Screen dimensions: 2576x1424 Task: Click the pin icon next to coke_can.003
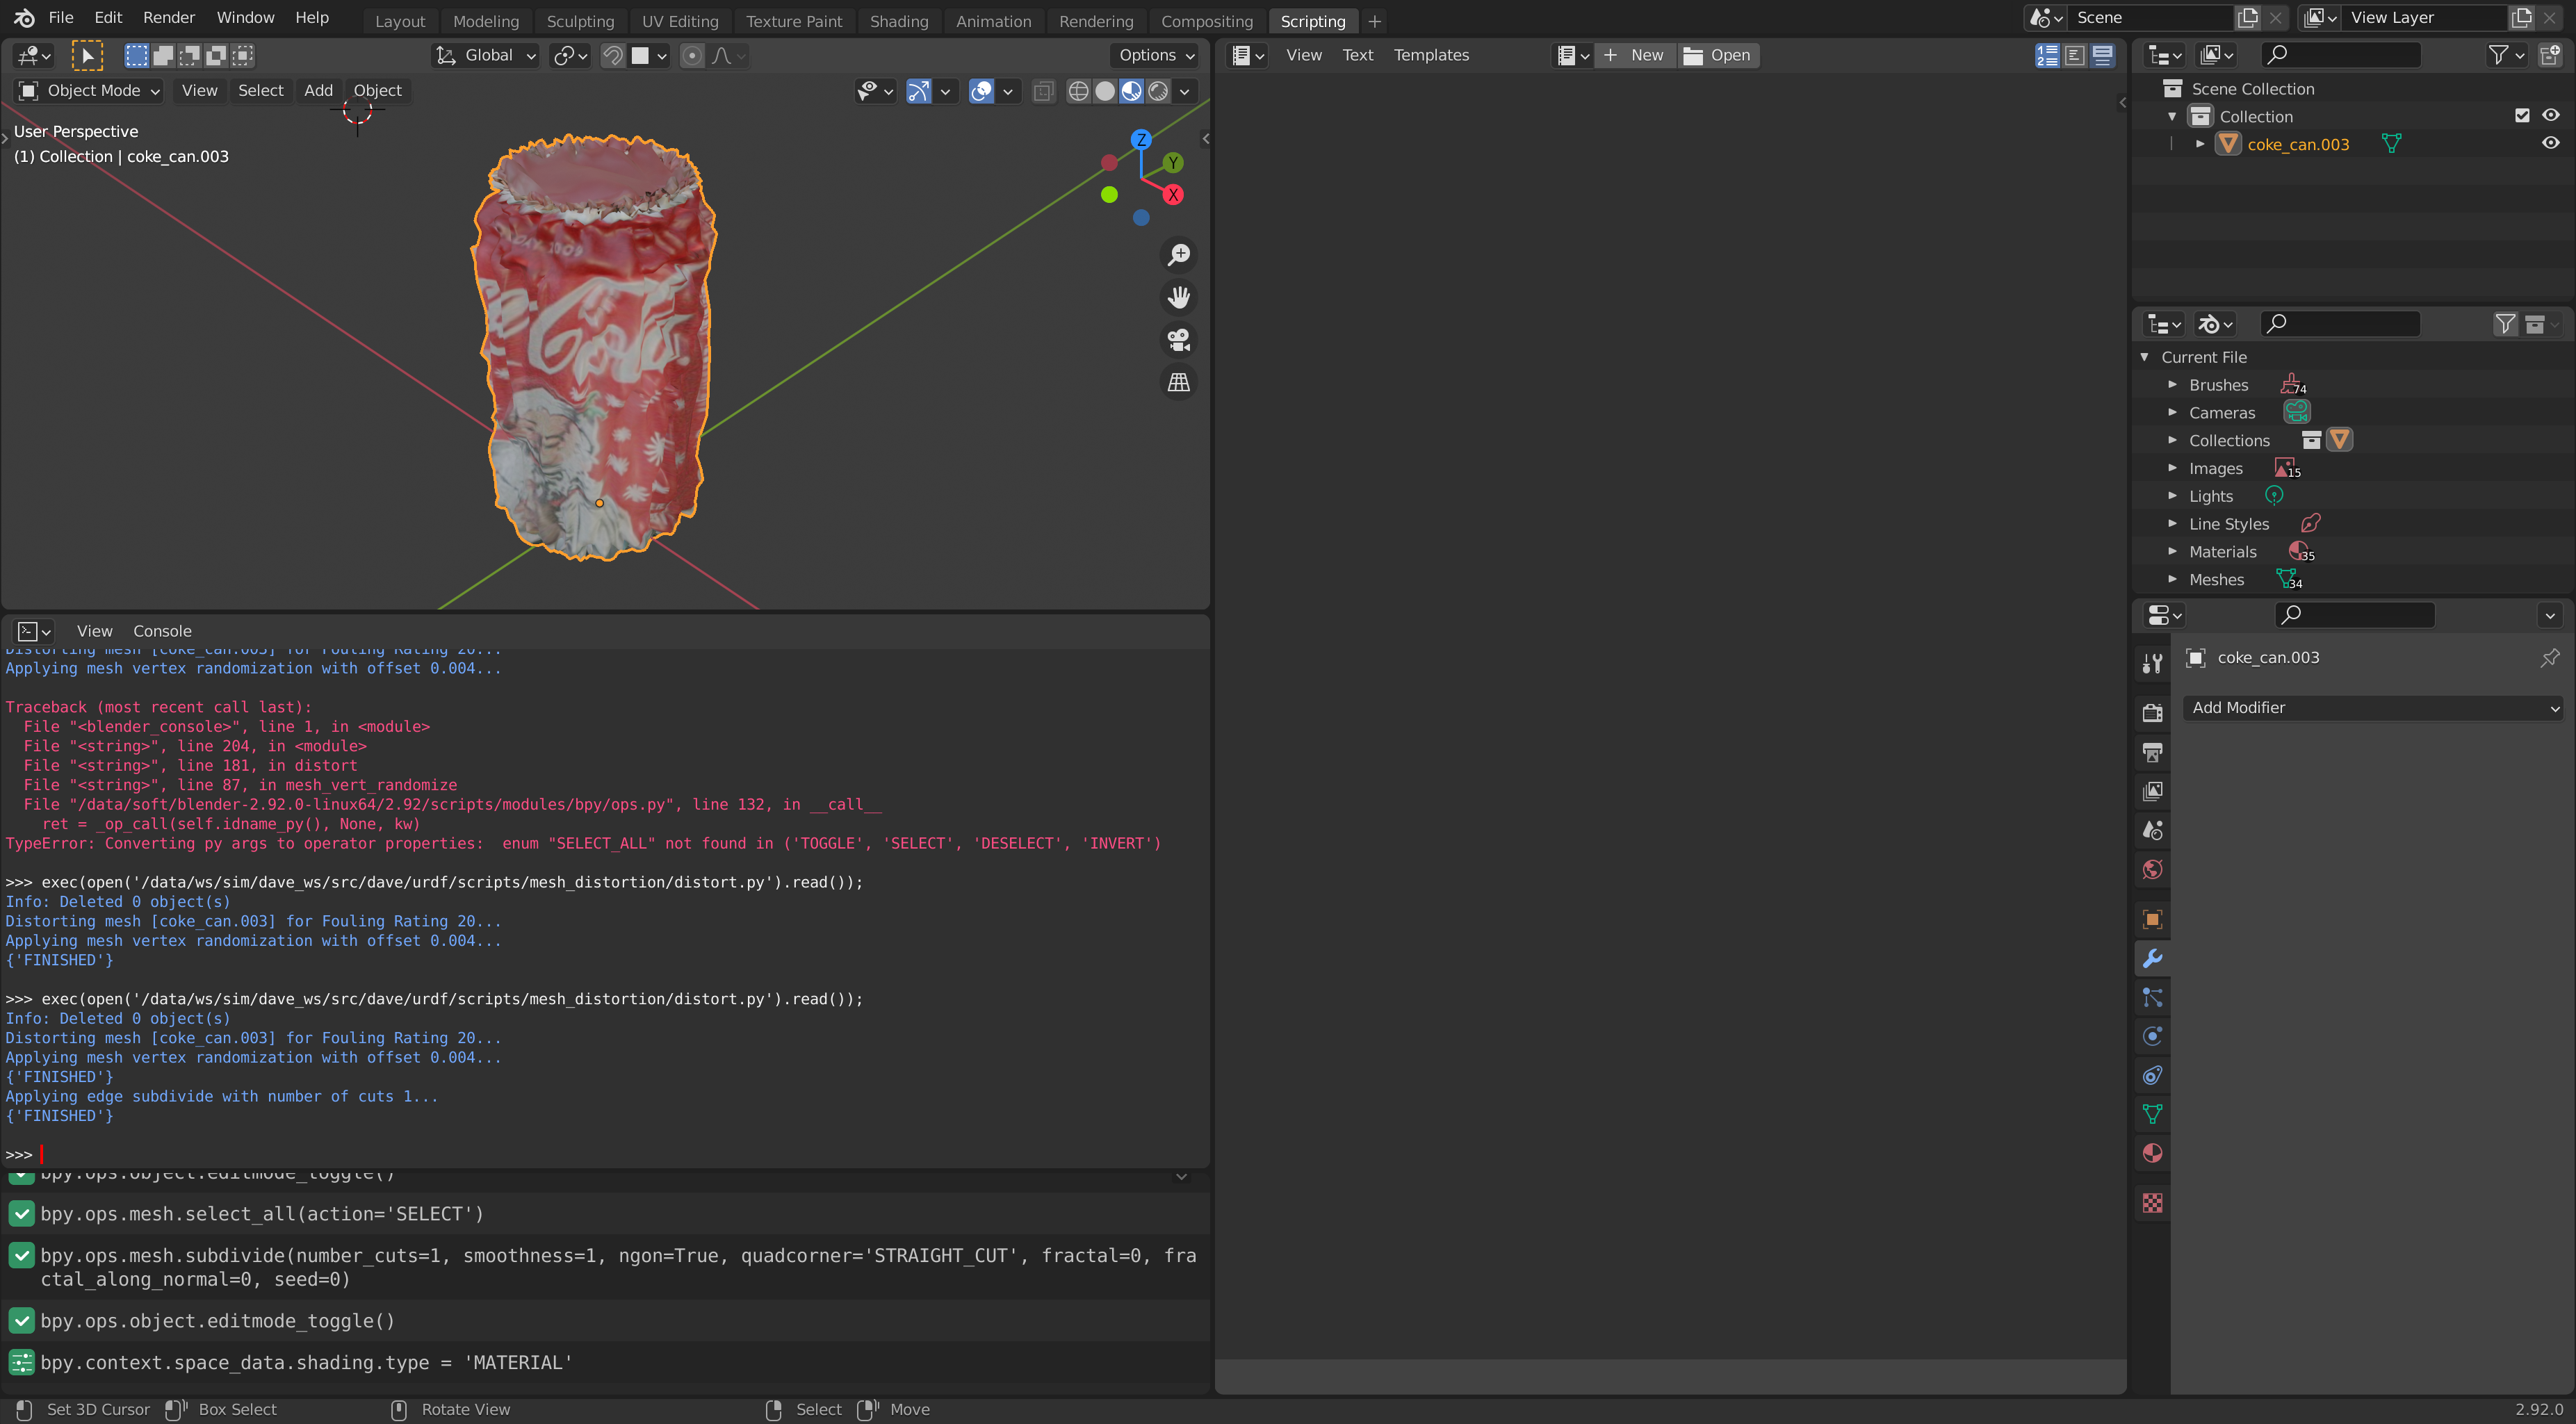(x=2549, y=657)
